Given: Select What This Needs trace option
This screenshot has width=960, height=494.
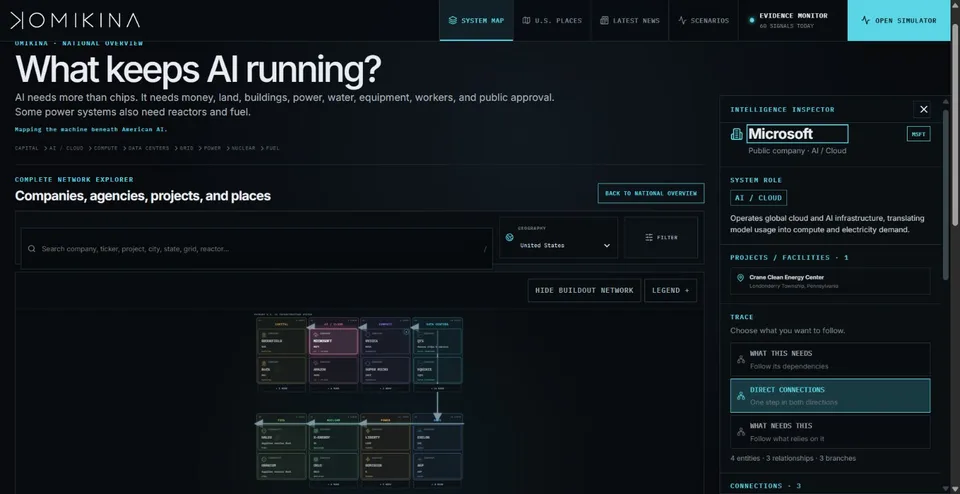Looking at the screenshot, I should [830, 359].
